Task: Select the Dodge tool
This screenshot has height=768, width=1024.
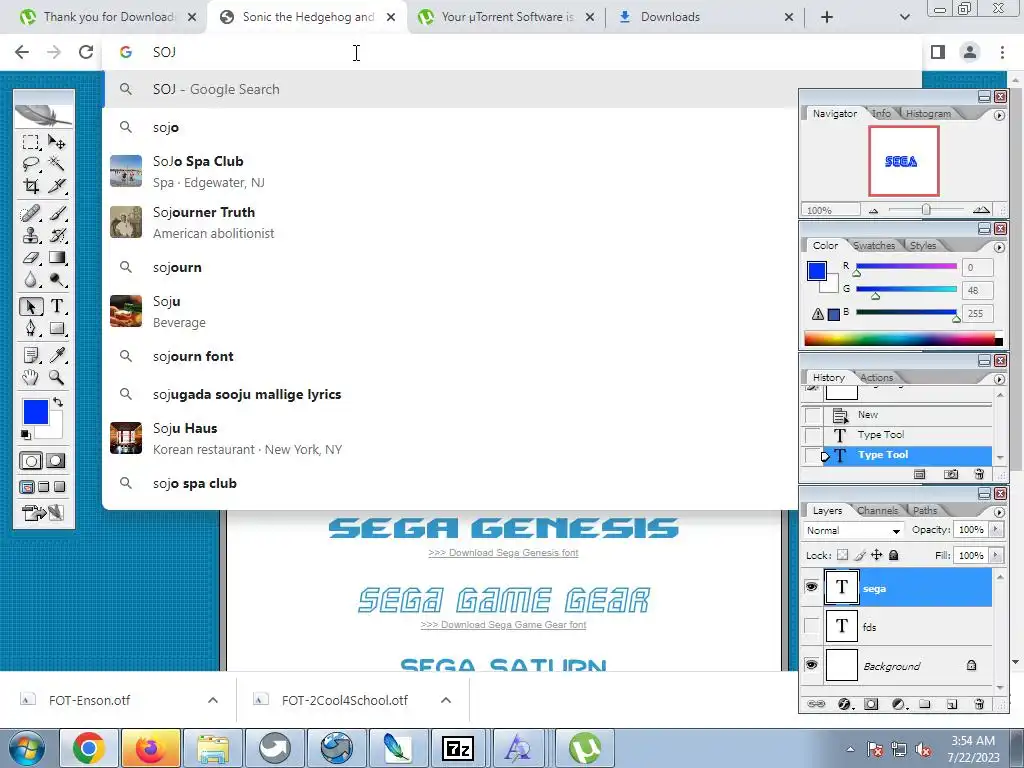Action: [x=57, y=280]
